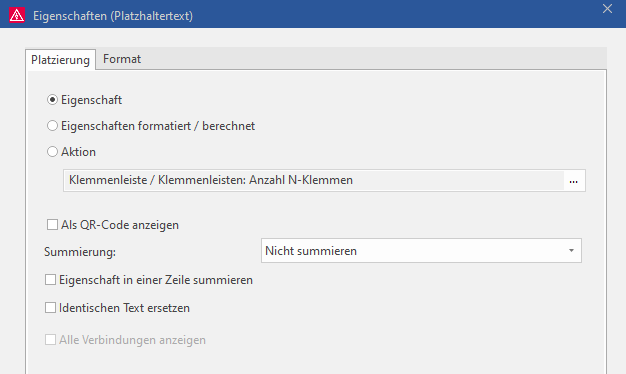Click the Klemmenleiste Anzahl N-Klemmen property field
The image size is (626, 374).
pos(314,180)
